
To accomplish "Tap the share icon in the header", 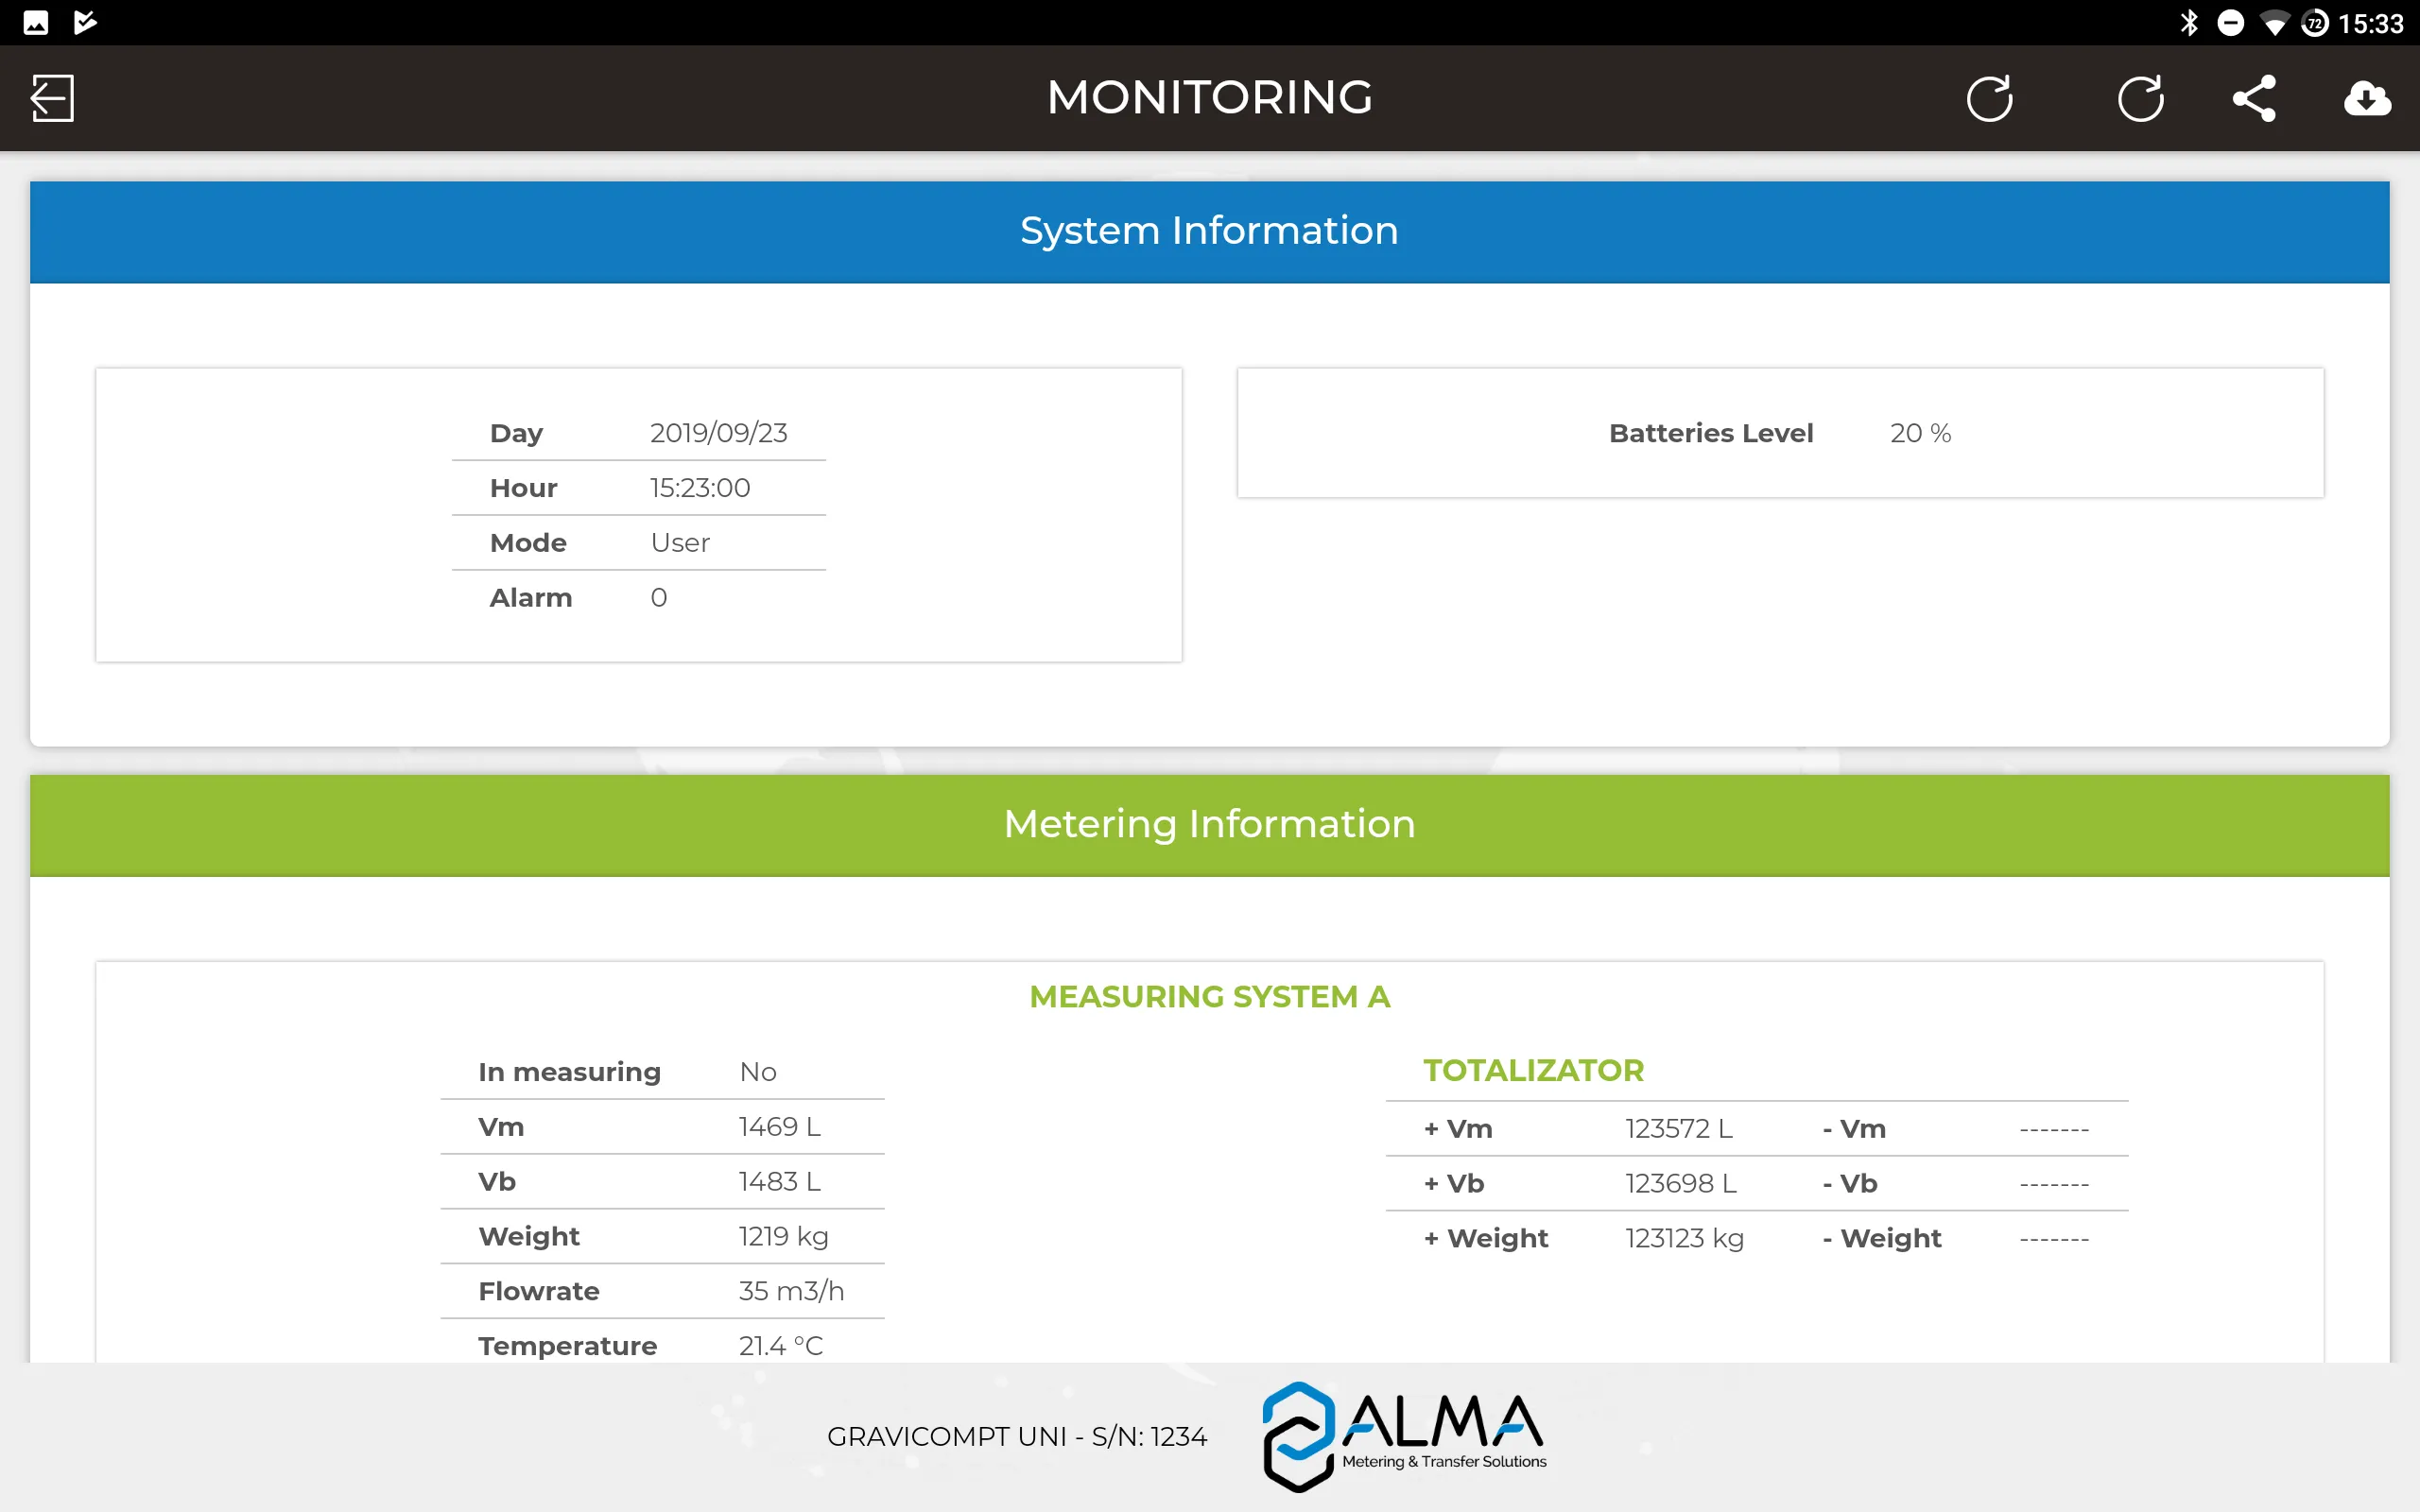I will [2254, 98].
